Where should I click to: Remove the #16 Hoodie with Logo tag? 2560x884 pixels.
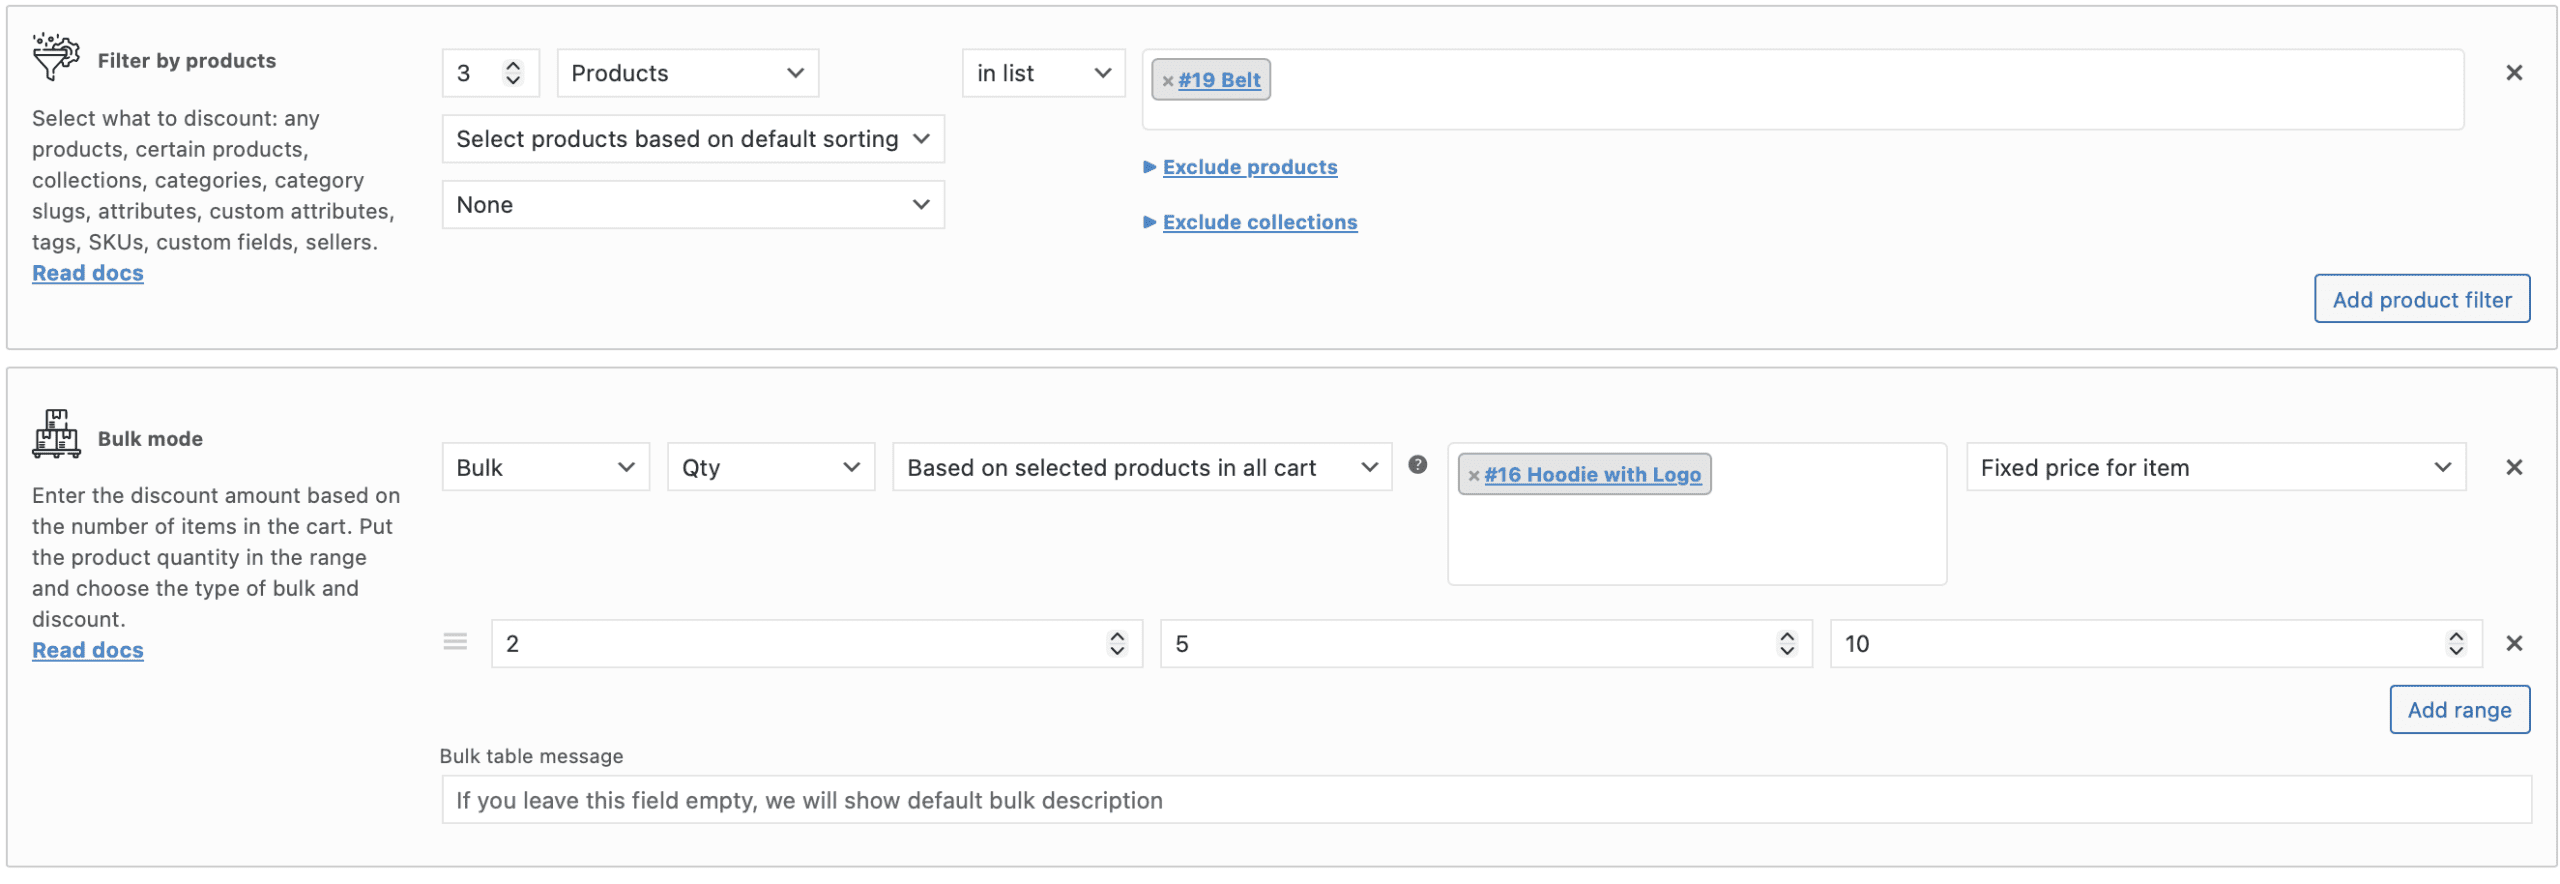point(1472,475)
